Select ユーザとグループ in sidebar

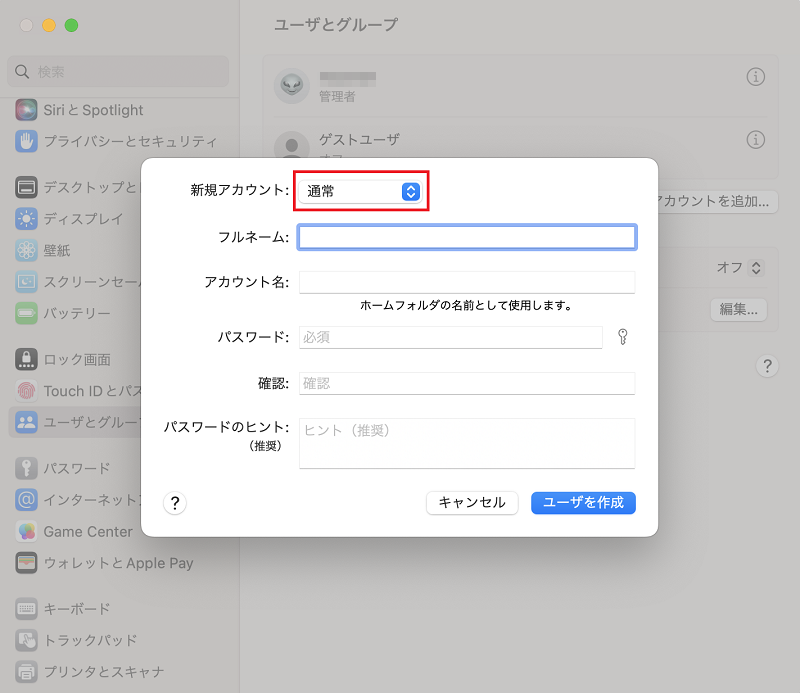[75, 422]
